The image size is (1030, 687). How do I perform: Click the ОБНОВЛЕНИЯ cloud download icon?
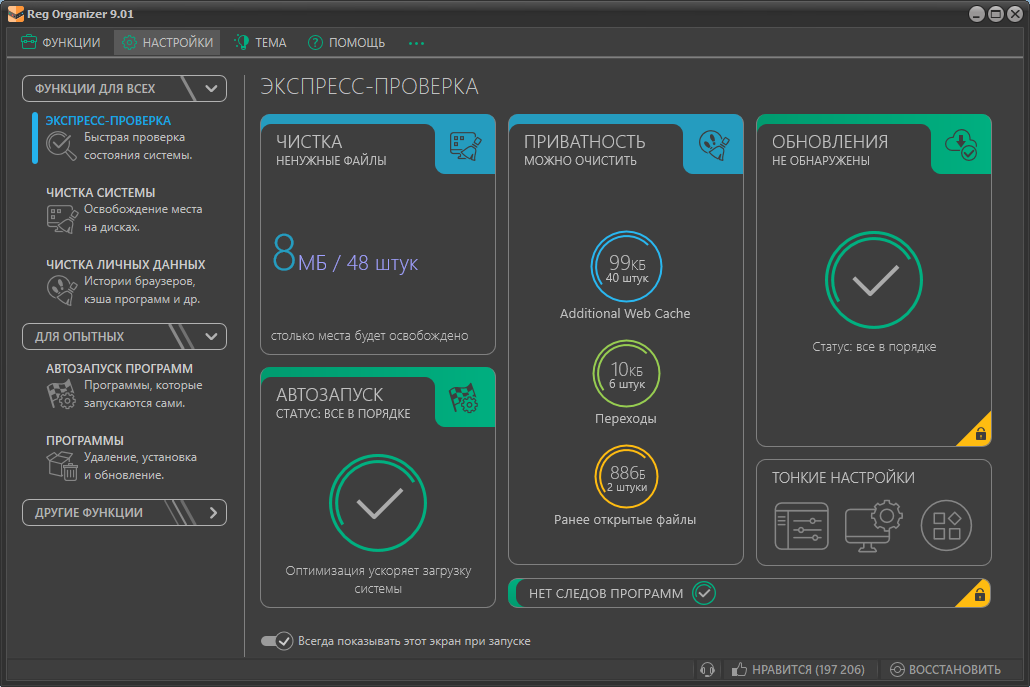pos(960,145)
